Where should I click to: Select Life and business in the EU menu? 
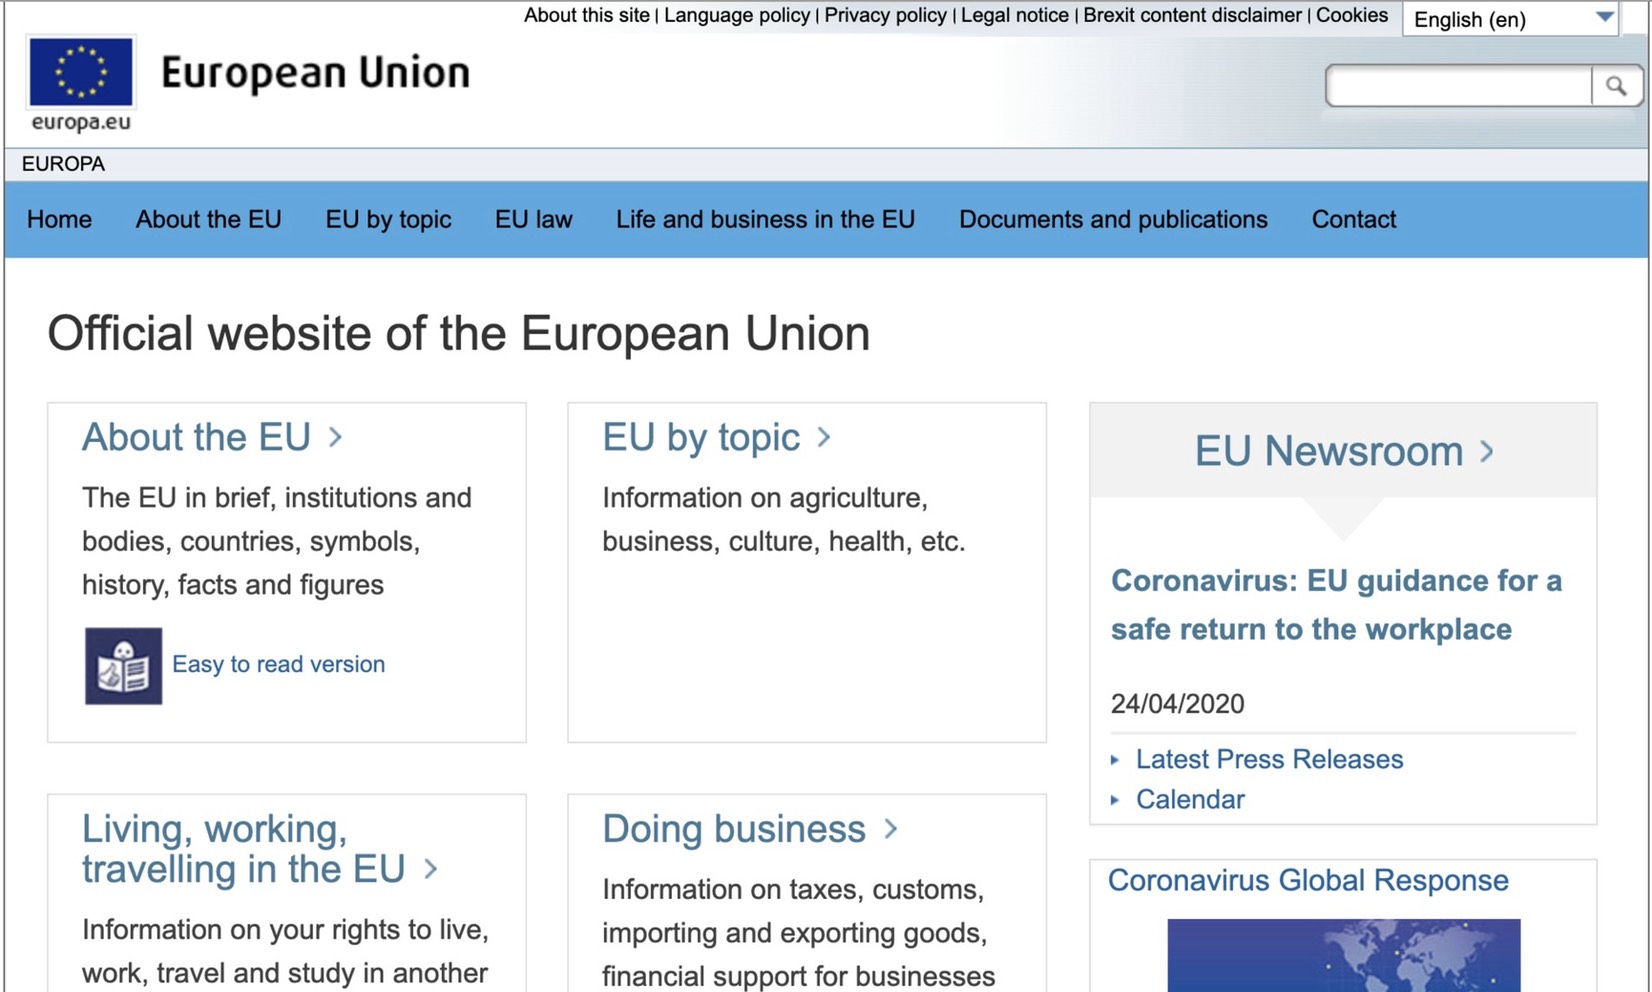(x=765, y=219)
